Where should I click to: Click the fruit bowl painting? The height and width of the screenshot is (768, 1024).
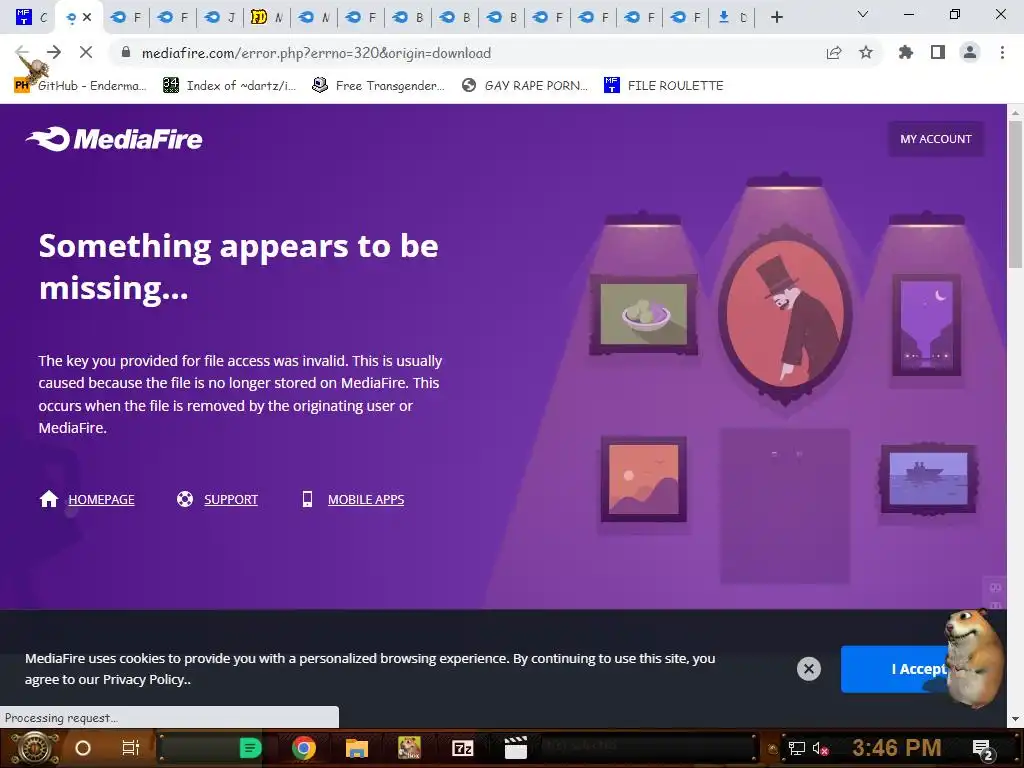[x=644, y=314]
